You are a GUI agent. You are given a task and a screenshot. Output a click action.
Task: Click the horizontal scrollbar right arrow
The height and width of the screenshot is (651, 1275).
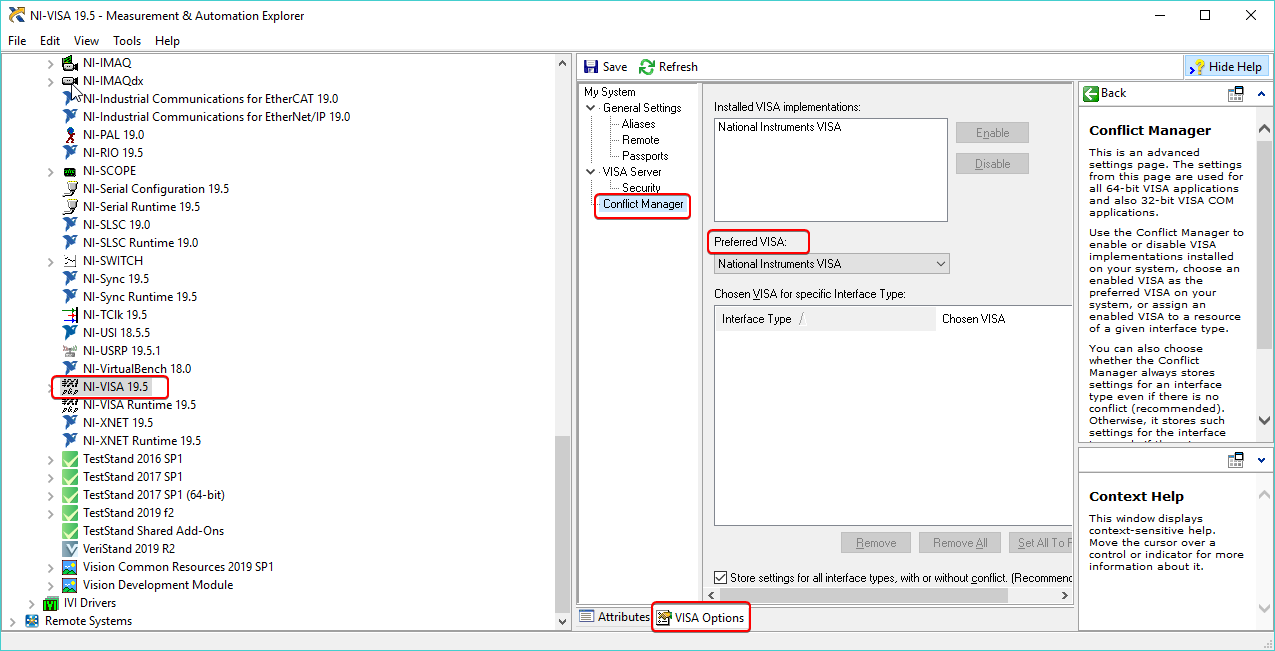tap(1064, 596)
